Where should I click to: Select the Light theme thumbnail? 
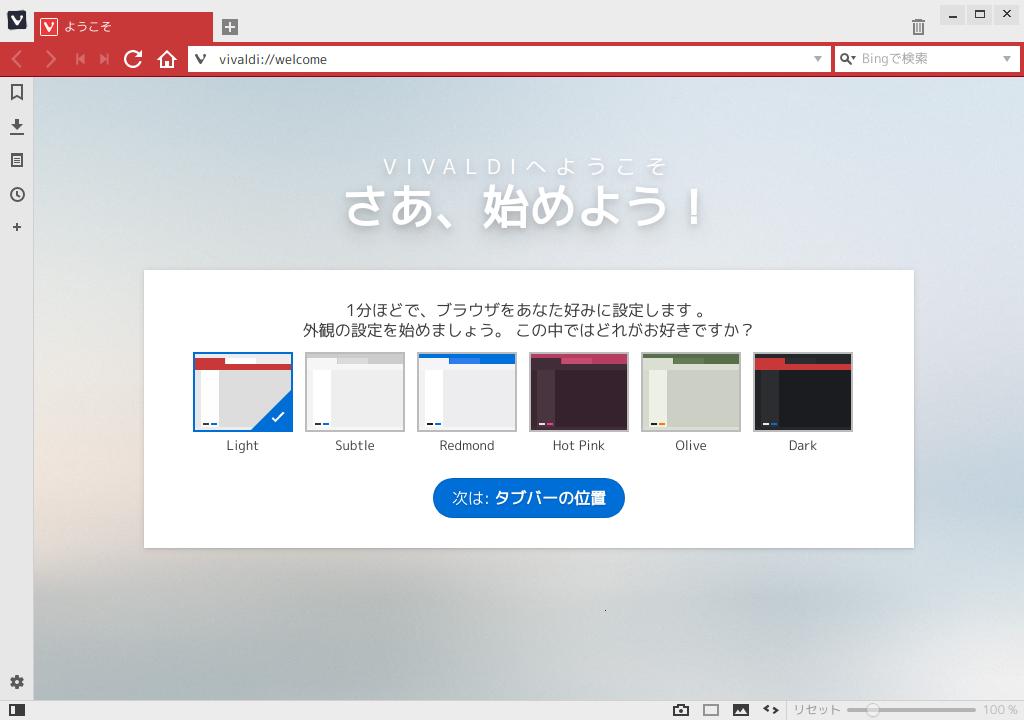[x=243, y=392]
